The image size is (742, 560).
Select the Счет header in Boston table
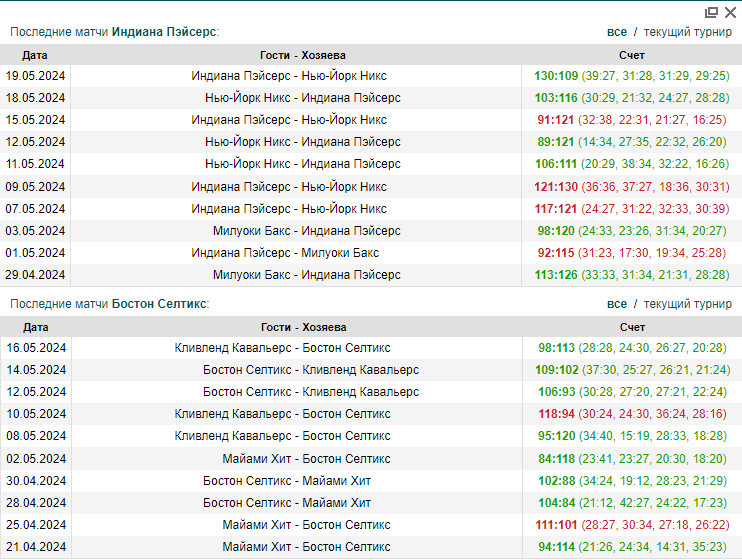click(632, 327)
